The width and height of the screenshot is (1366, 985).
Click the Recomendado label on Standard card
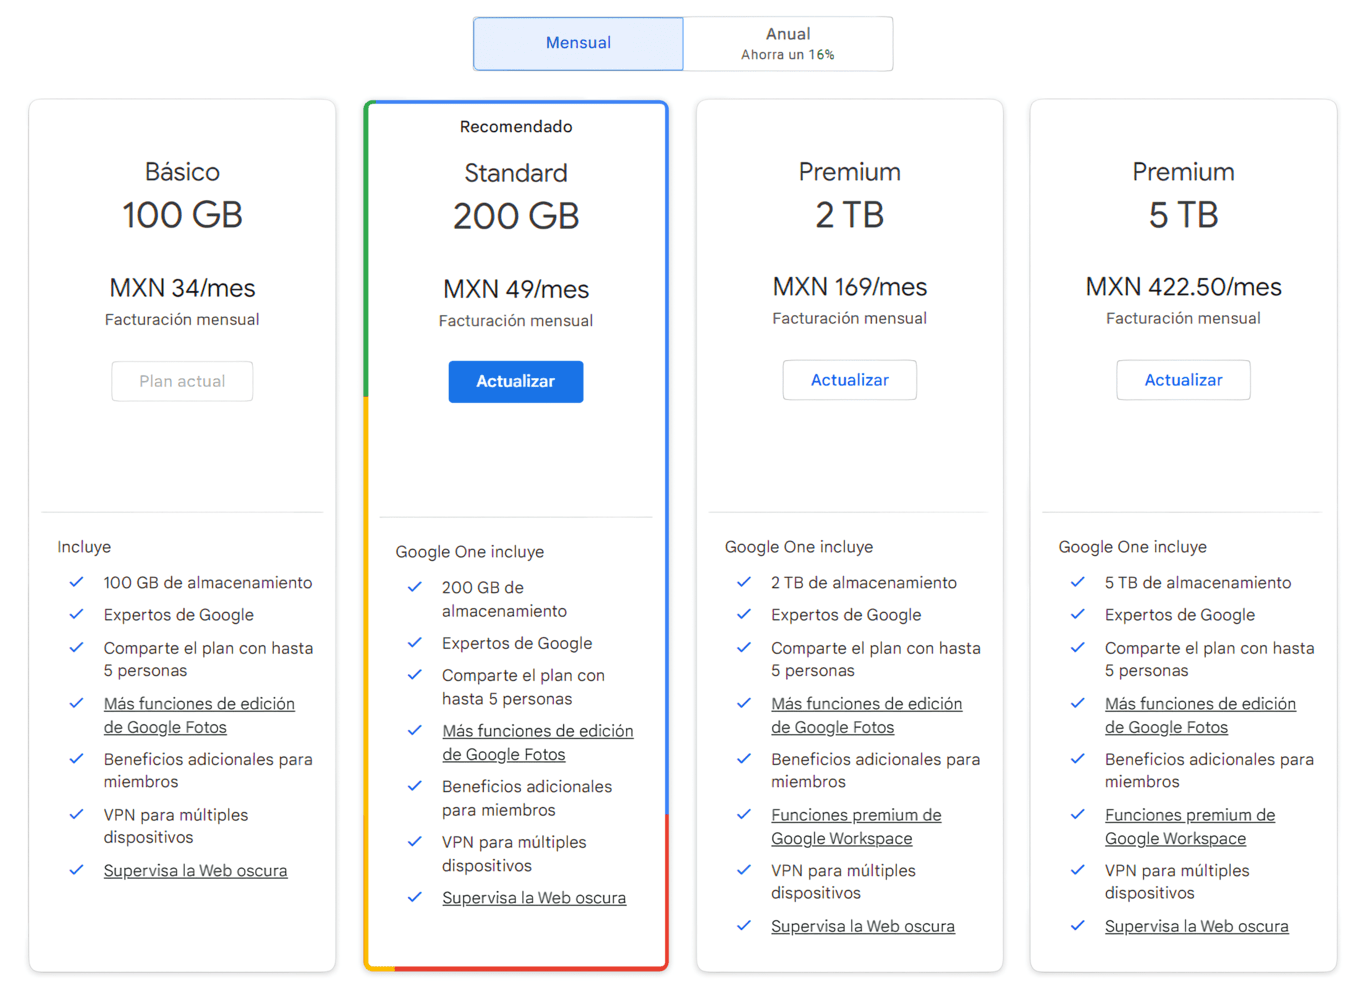(x=516, y=127)
